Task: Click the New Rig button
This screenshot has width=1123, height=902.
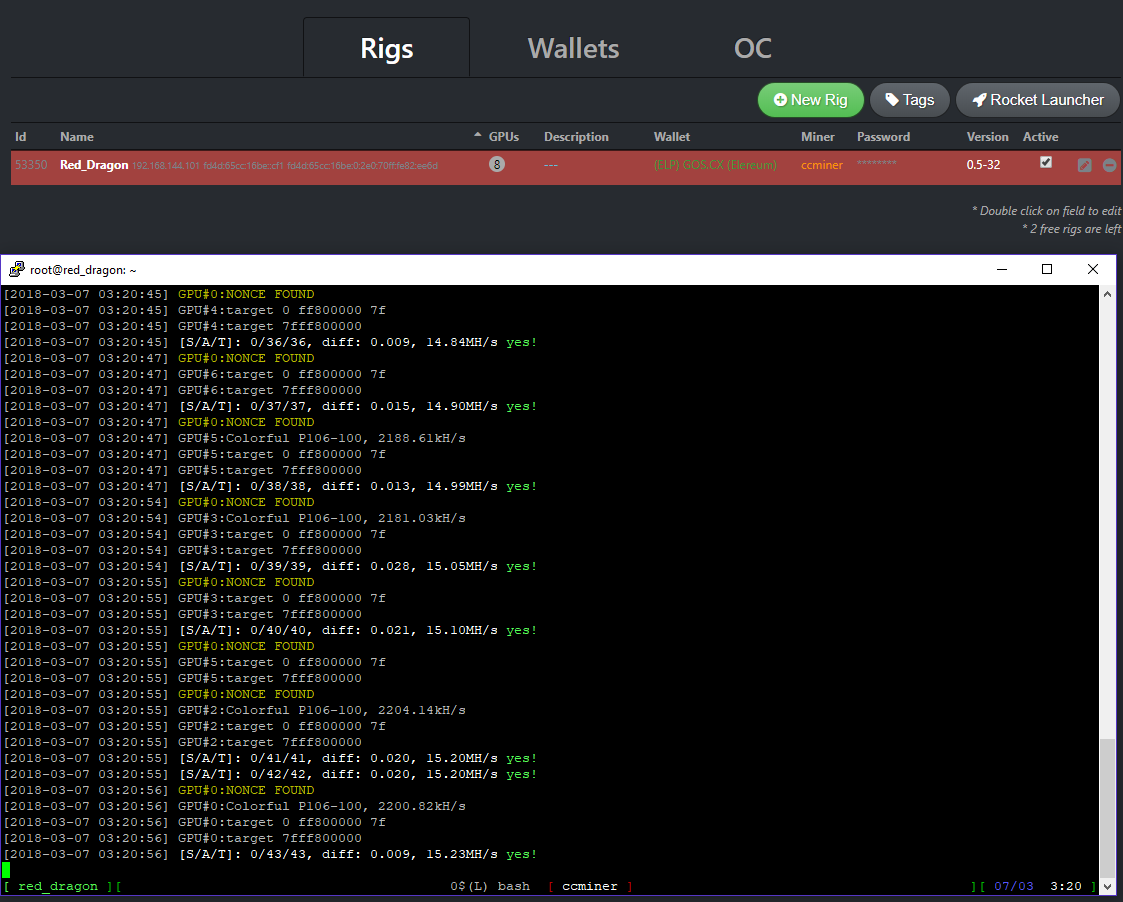Action: click(811, 100)
